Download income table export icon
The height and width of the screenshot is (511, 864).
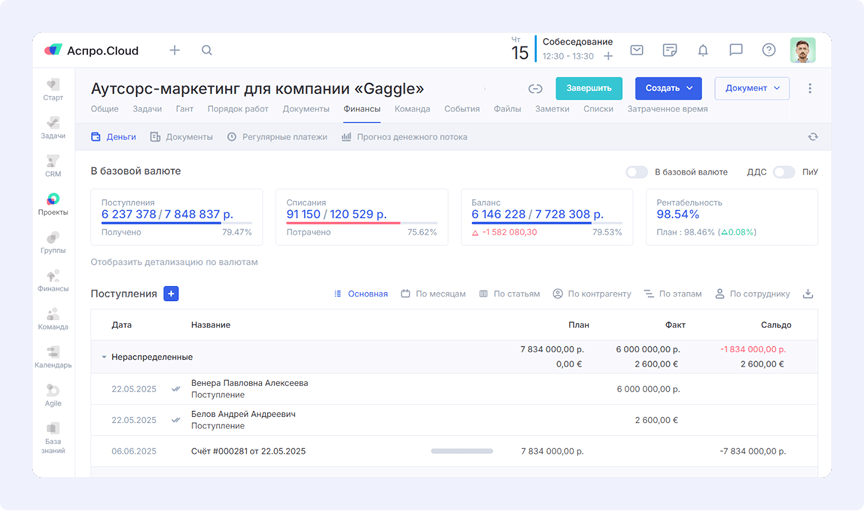tap(808, 294)
